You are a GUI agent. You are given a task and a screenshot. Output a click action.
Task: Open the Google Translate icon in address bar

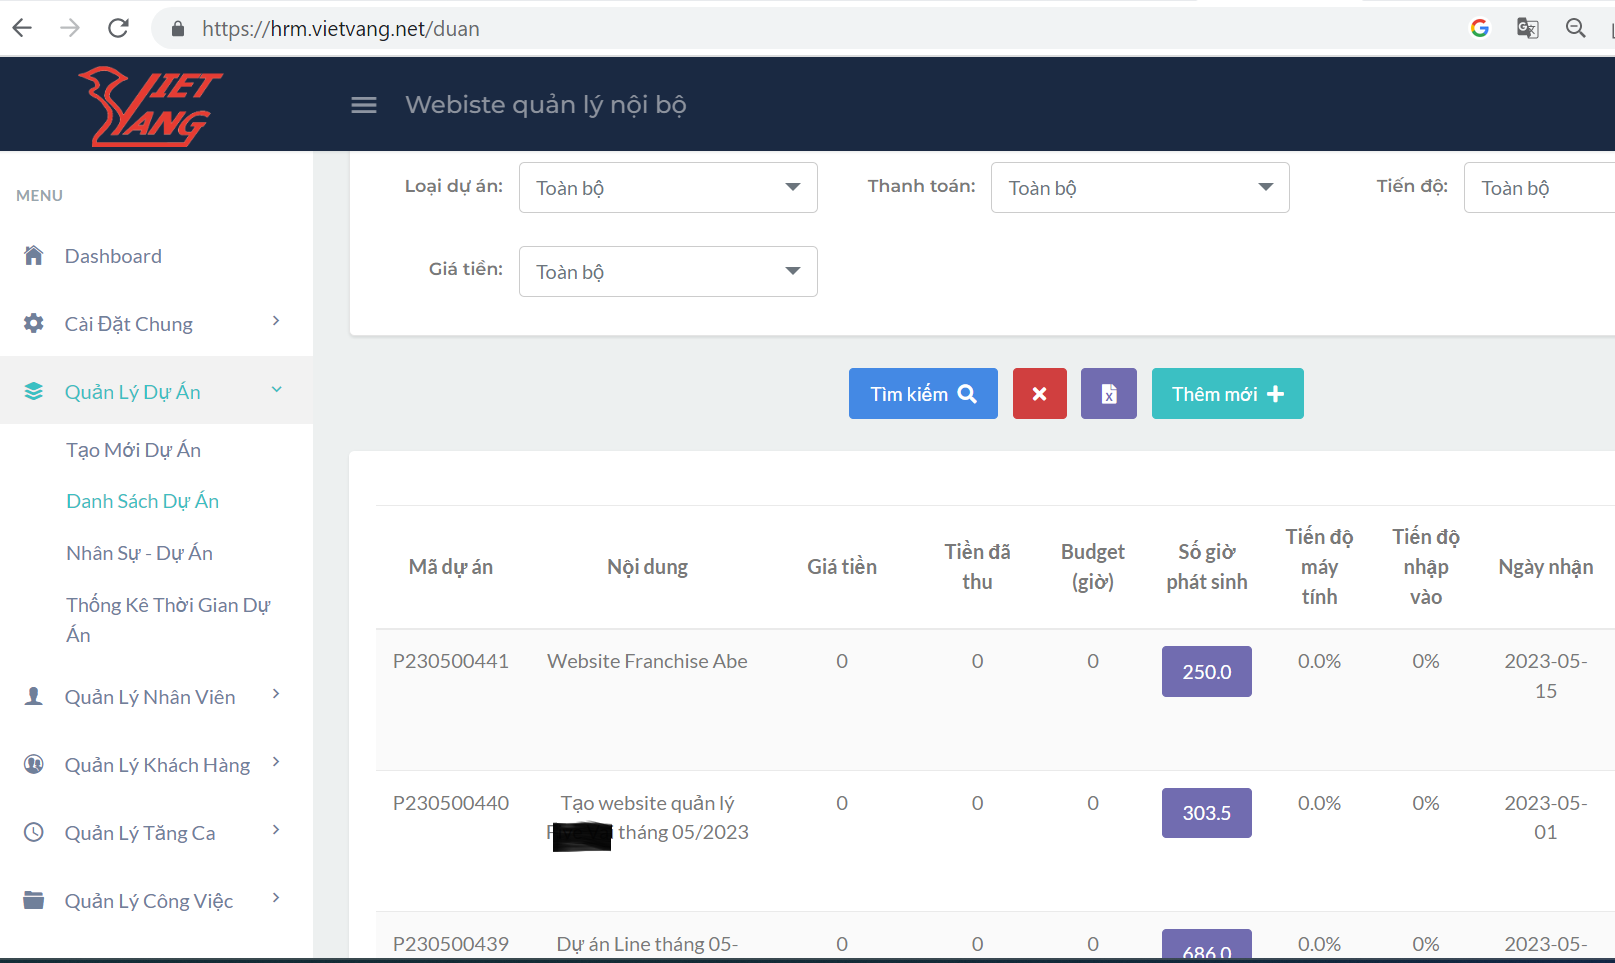click(1527, 28)
